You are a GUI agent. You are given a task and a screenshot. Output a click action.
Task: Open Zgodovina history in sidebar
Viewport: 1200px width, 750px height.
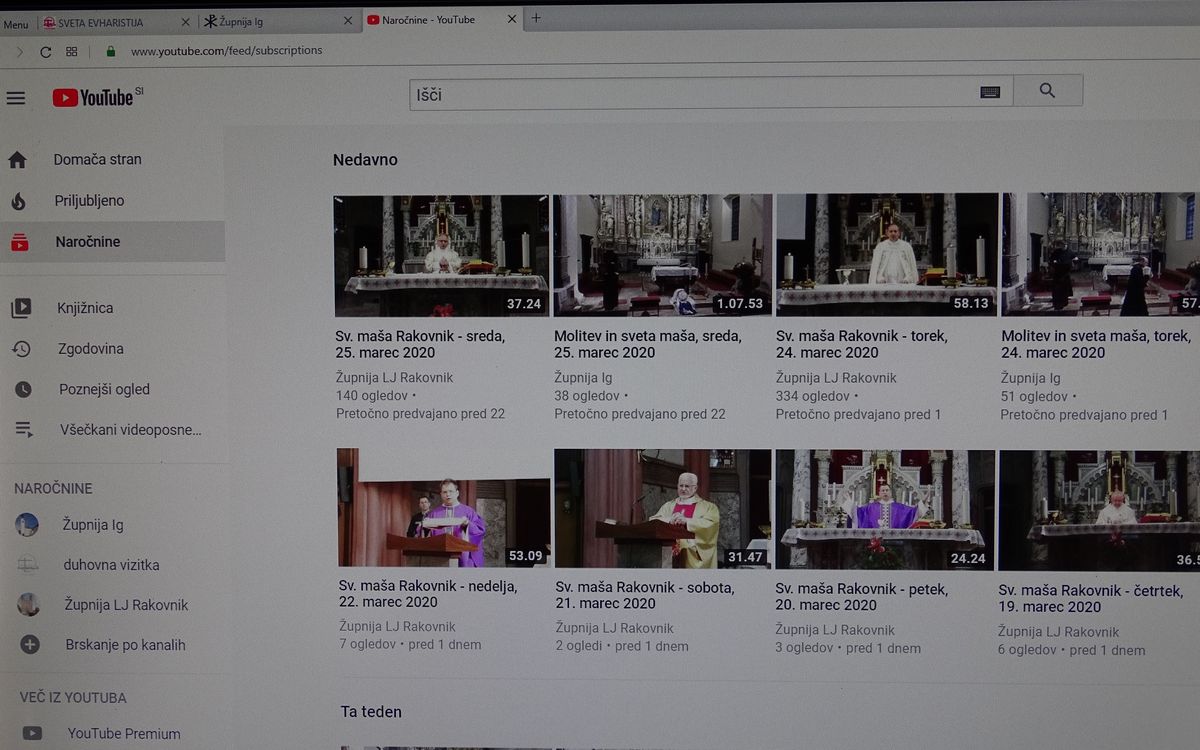(90, 349)
